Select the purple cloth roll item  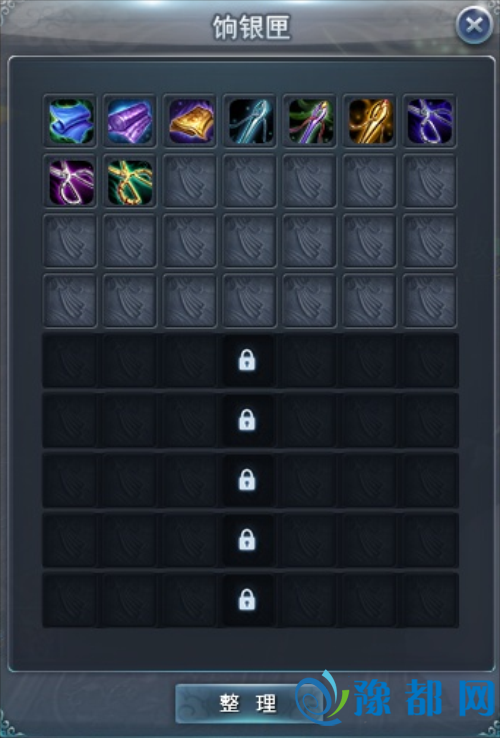tap(130, 121)
